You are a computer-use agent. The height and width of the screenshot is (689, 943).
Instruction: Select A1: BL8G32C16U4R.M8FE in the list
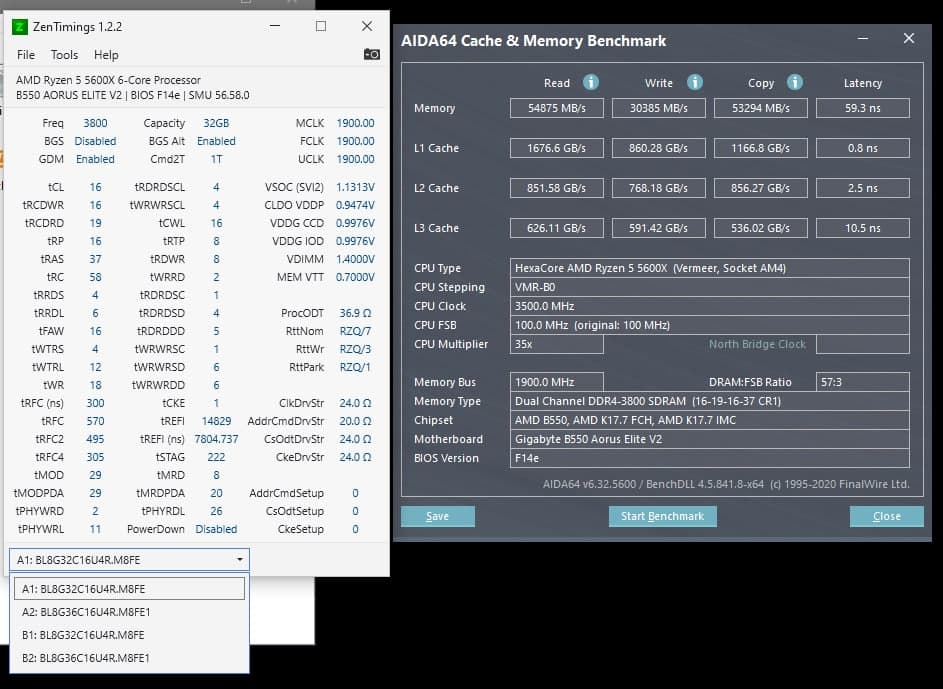coord(129,589)
